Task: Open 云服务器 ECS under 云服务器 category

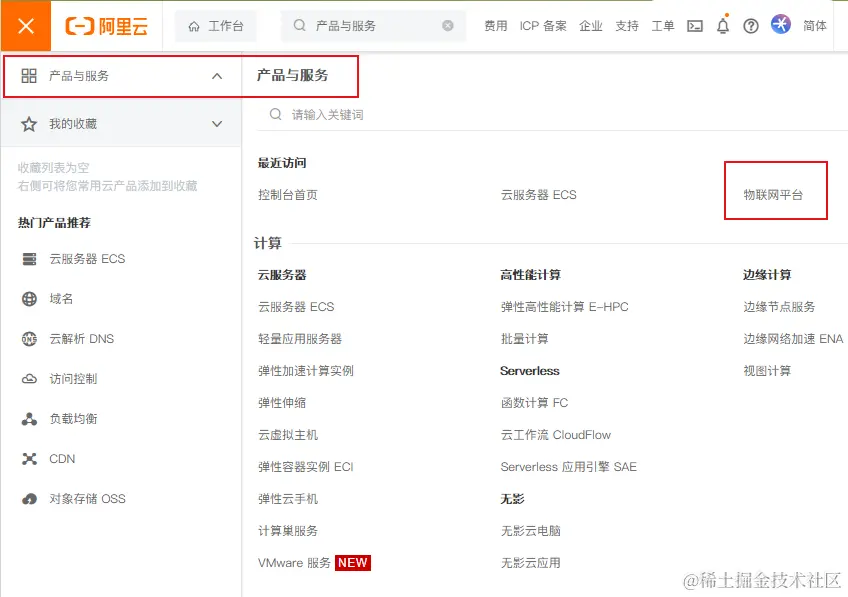Action: point(296,307)
